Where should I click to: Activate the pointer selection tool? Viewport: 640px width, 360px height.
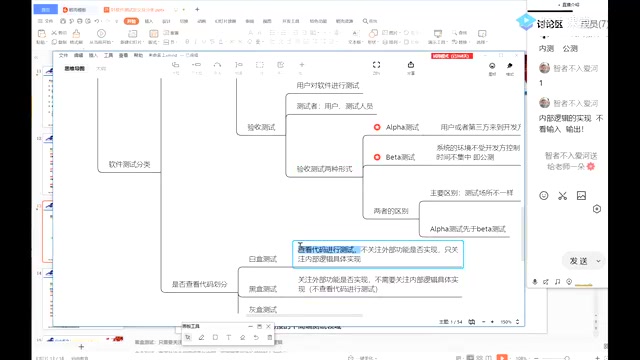(188, 338)
